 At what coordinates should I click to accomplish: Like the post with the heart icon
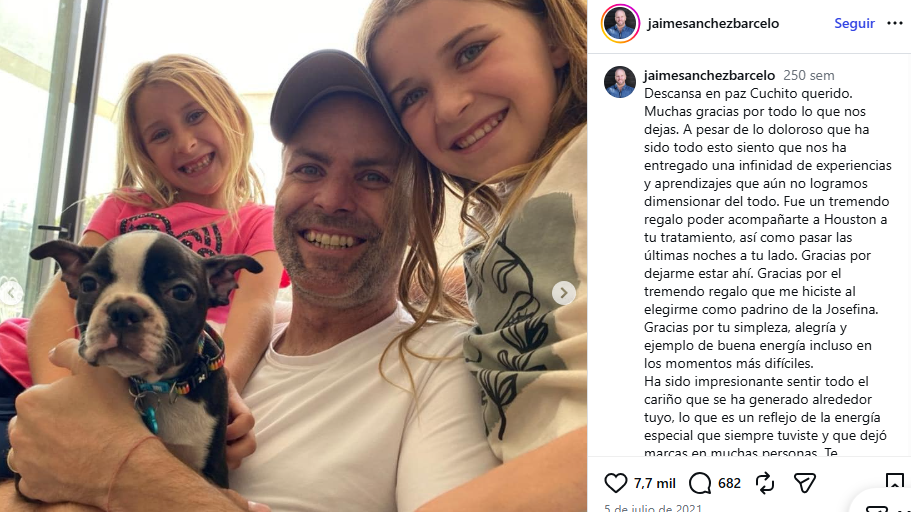[x=615, y=483]
